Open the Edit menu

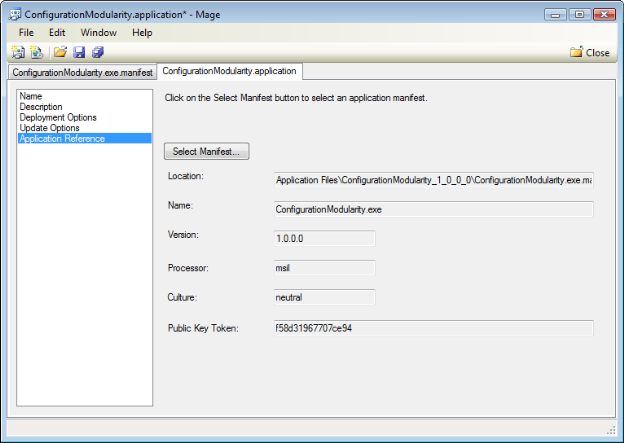57,33
